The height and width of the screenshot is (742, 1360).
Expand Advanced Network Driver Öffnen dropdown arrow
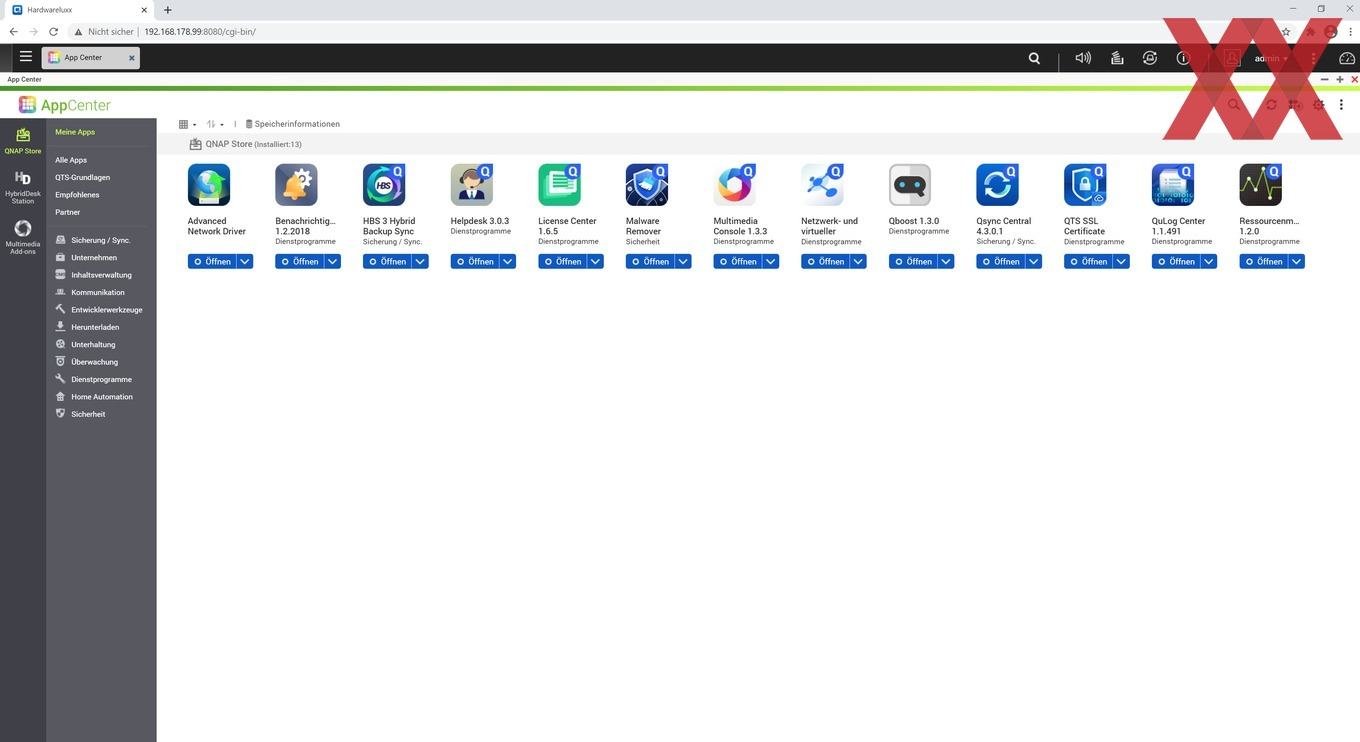click(245, 261)
